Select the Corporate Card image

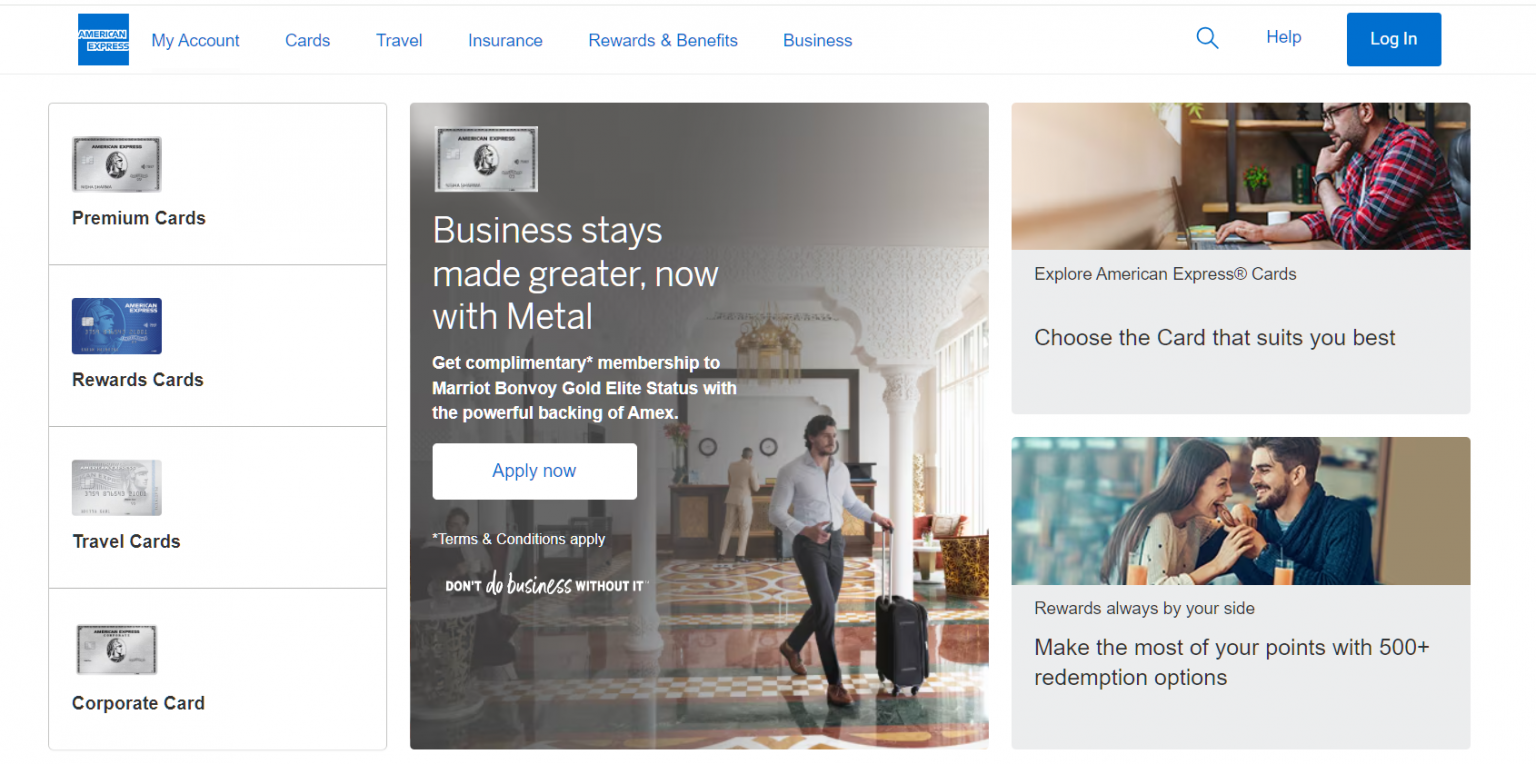click(117, 650)
